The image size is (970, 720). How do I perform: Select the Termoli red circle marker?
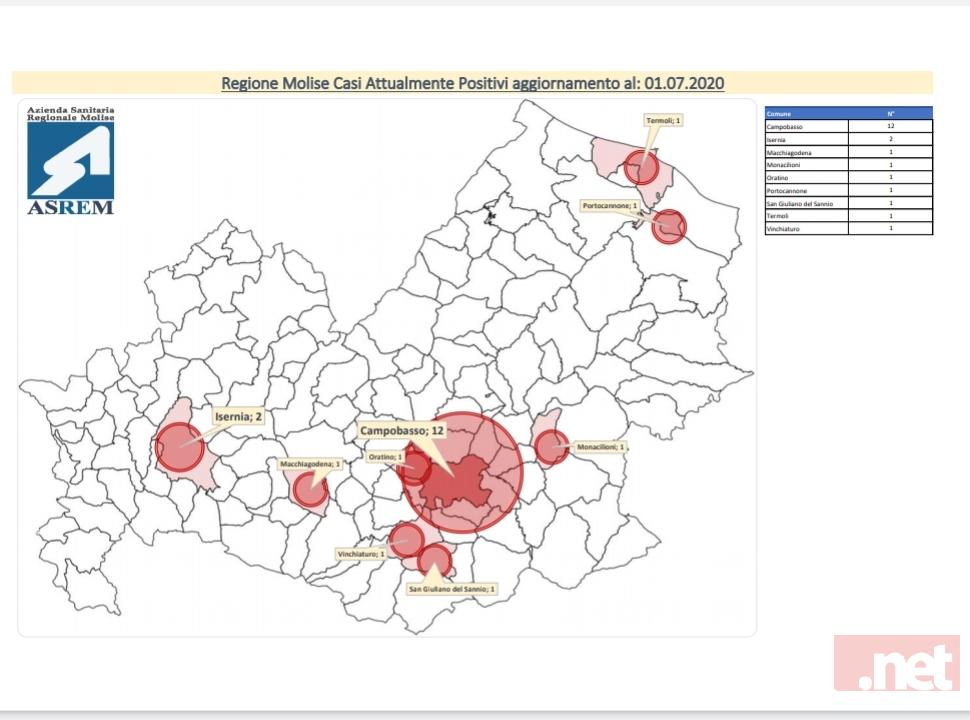pyautogui.click(x=641, y=167)
